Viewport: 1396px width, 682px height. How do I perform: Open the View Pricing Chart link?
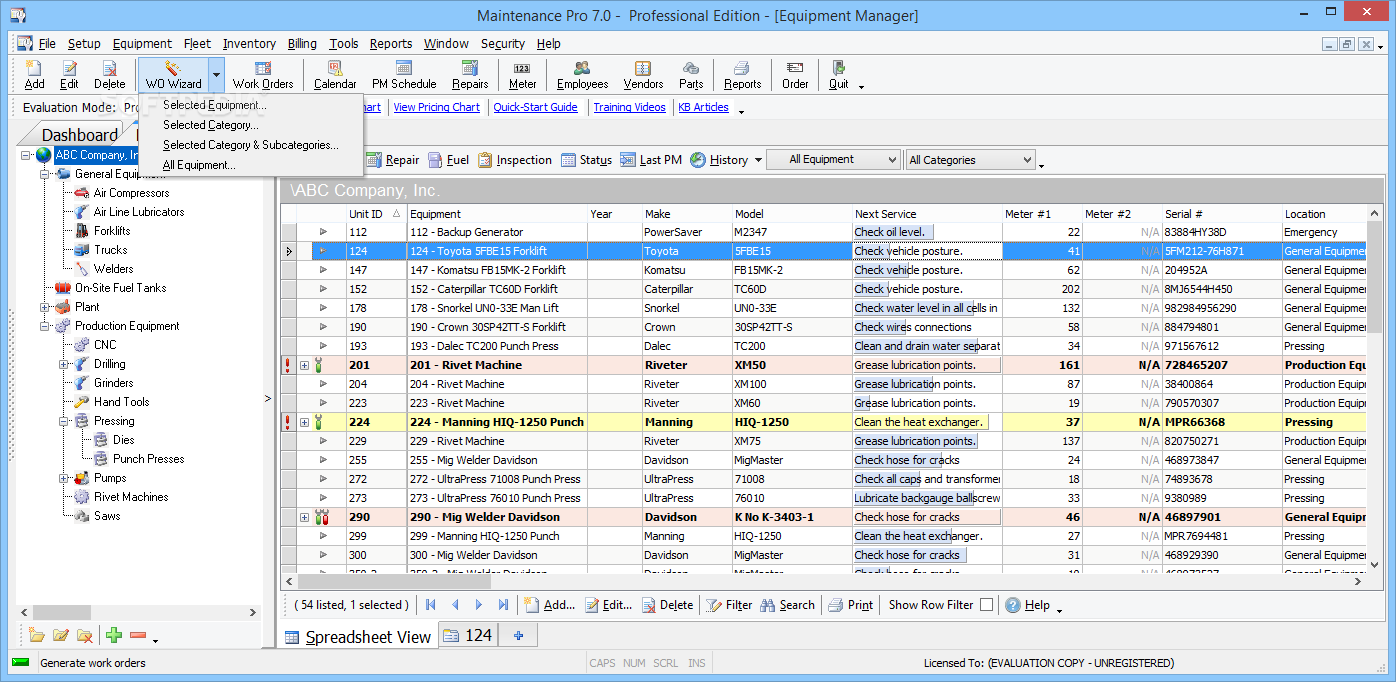[437, 107]
